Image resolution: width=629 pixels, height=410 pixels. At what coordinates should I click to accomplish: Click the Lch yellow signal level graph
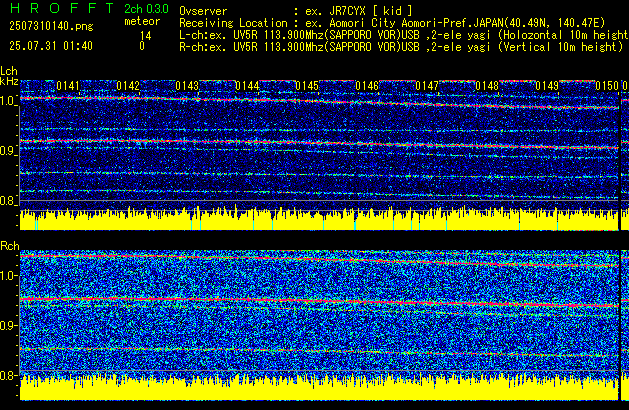319,219
